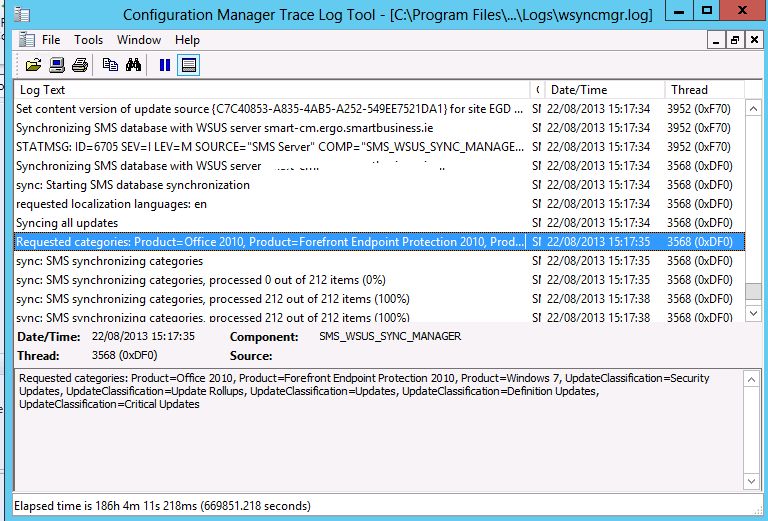Click the 22/08/2013 15:17:35 cell of the 0% row
768x521 pixels.
[599, 280]
